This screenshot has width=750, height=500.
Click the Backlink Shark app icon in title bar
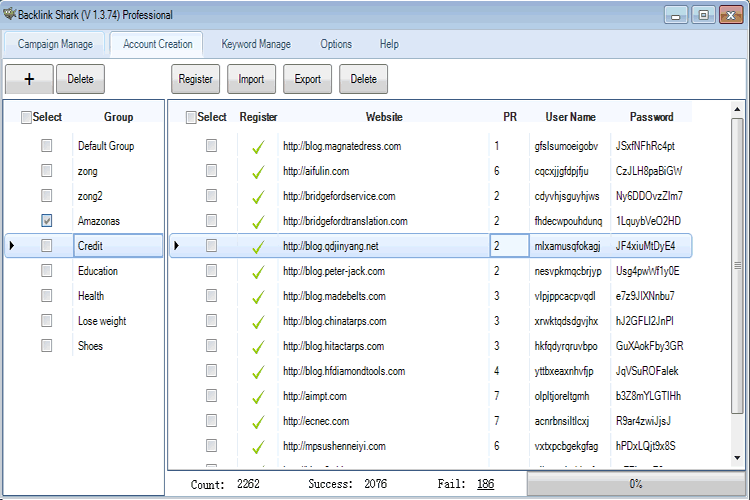pyautogui.click(x=10, y=14)
